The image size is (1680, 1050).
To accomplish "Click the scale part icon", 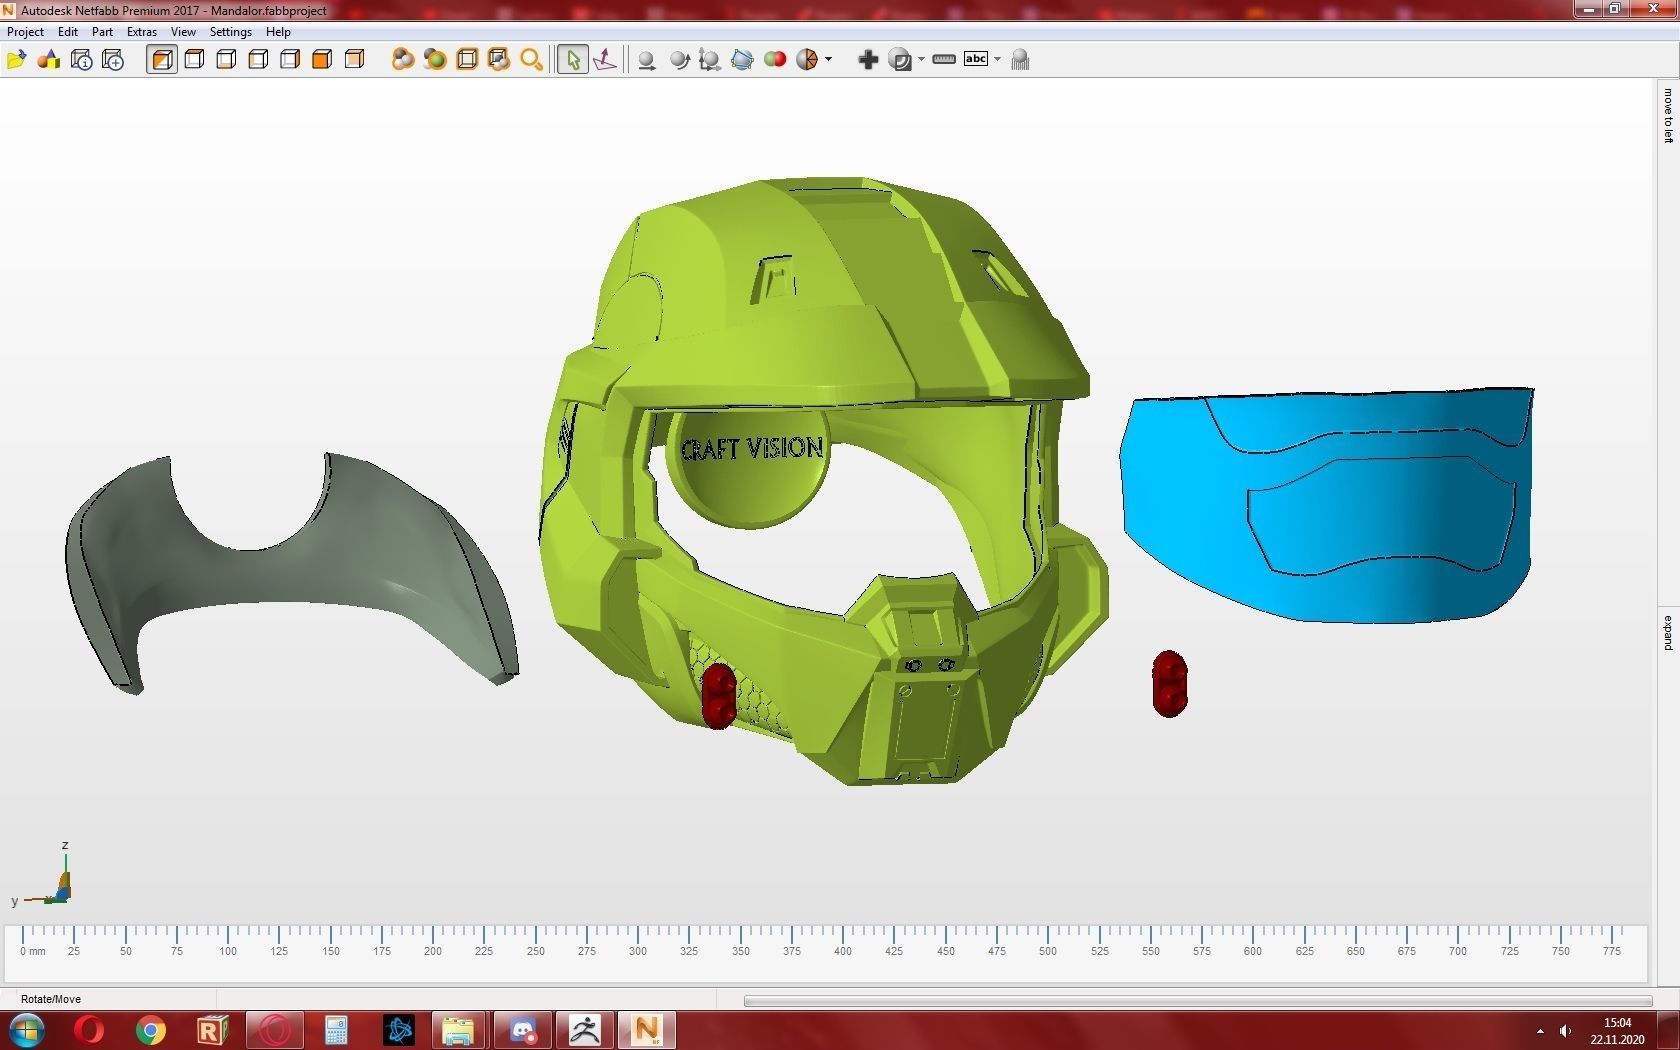I will 710,60.
